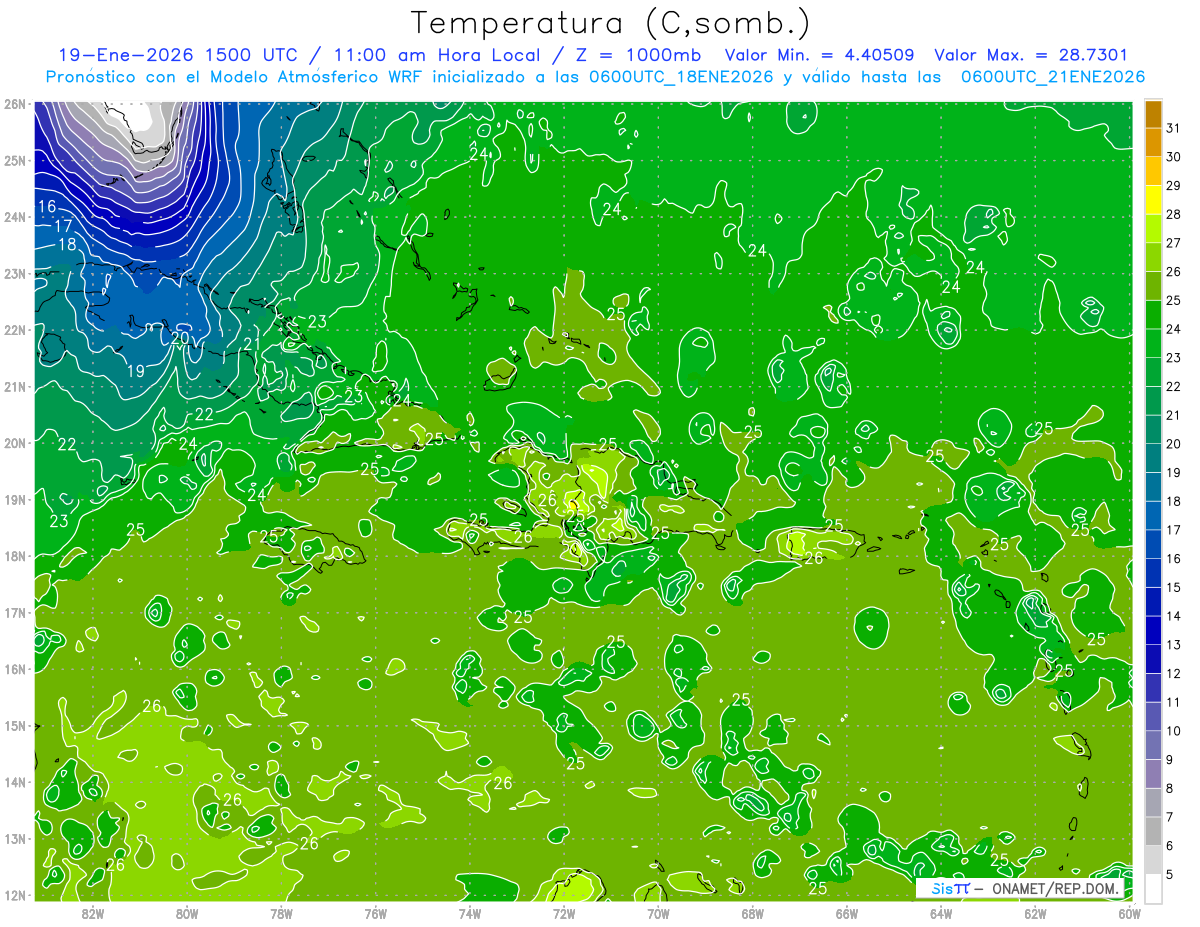
Task: Click the longitude axis label "78W"
Action: pyautogui.click(x=281, y=914)
